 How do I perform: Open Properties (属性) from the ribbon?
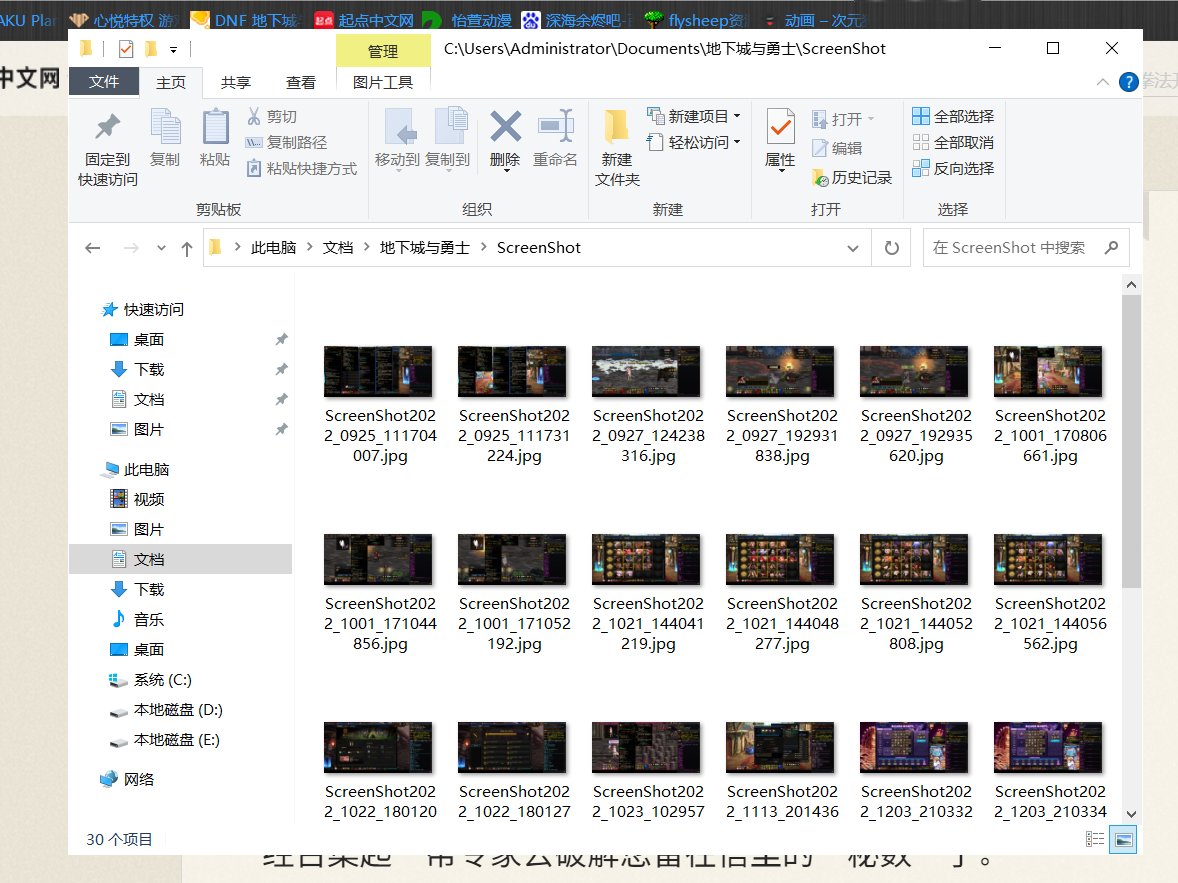pos(781,138)
